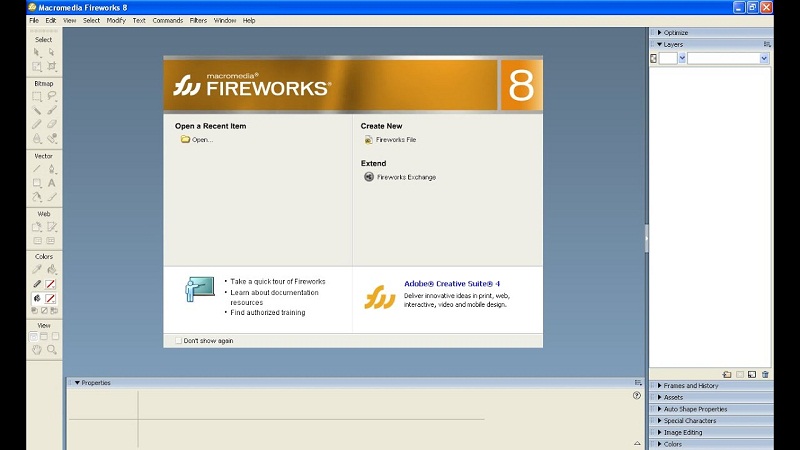
Task: Collapse the Layers panel
Action: tap(660, 44)
